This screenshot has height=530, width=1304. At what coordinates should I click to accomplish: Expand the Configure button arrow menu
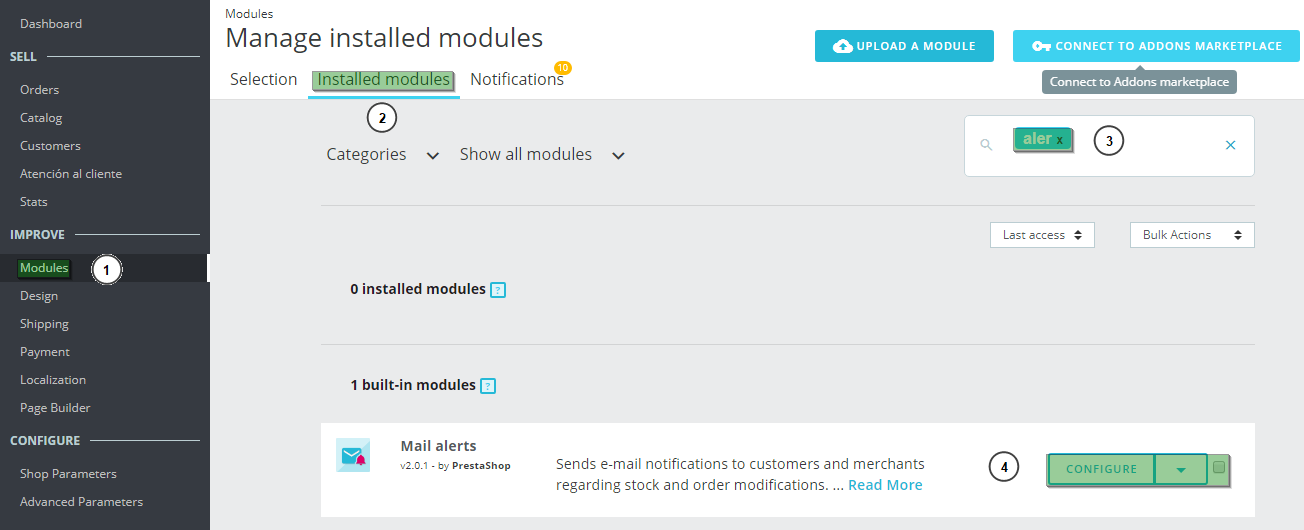click(1180, 469)
